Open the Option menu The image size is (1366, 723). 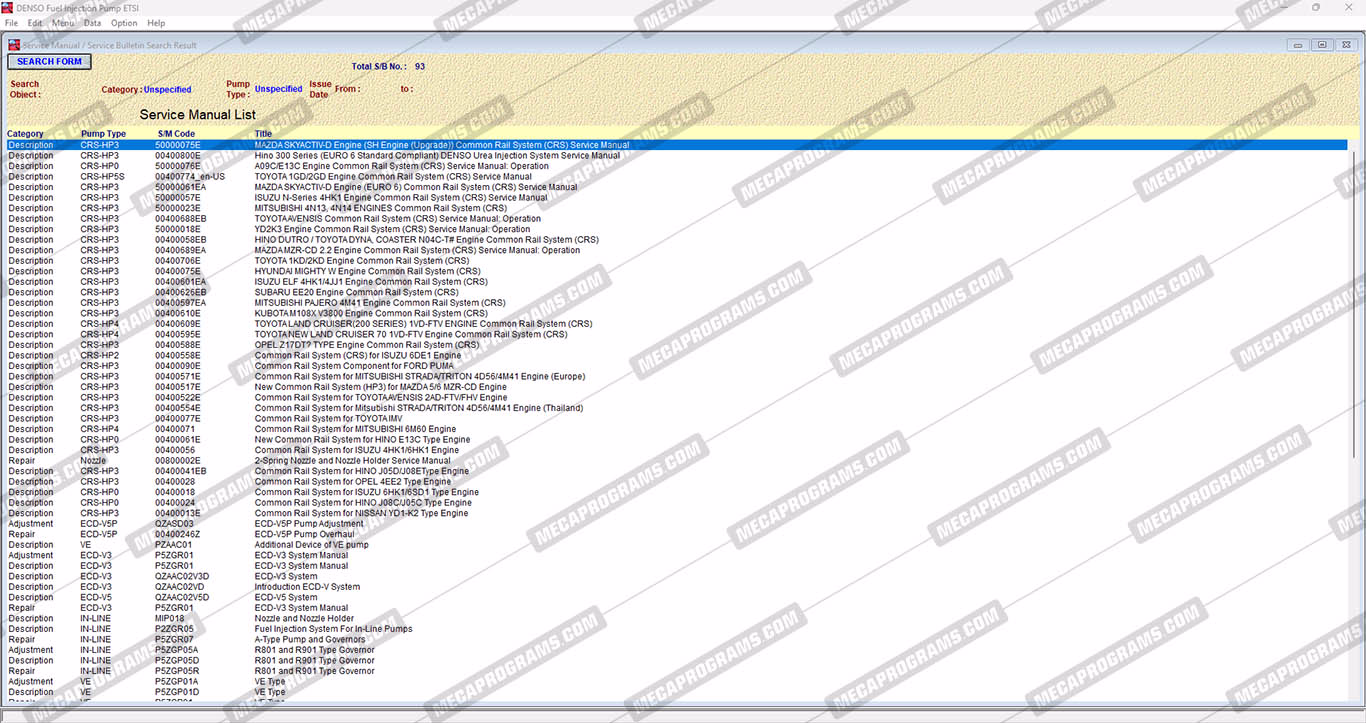coord(124,22)
